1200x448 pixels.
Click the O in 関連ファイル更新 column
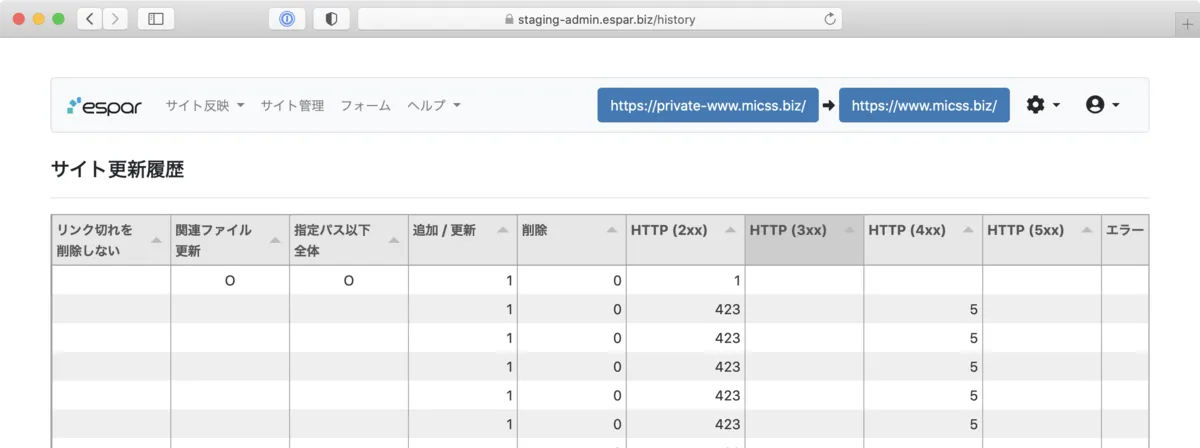point(230,281)
